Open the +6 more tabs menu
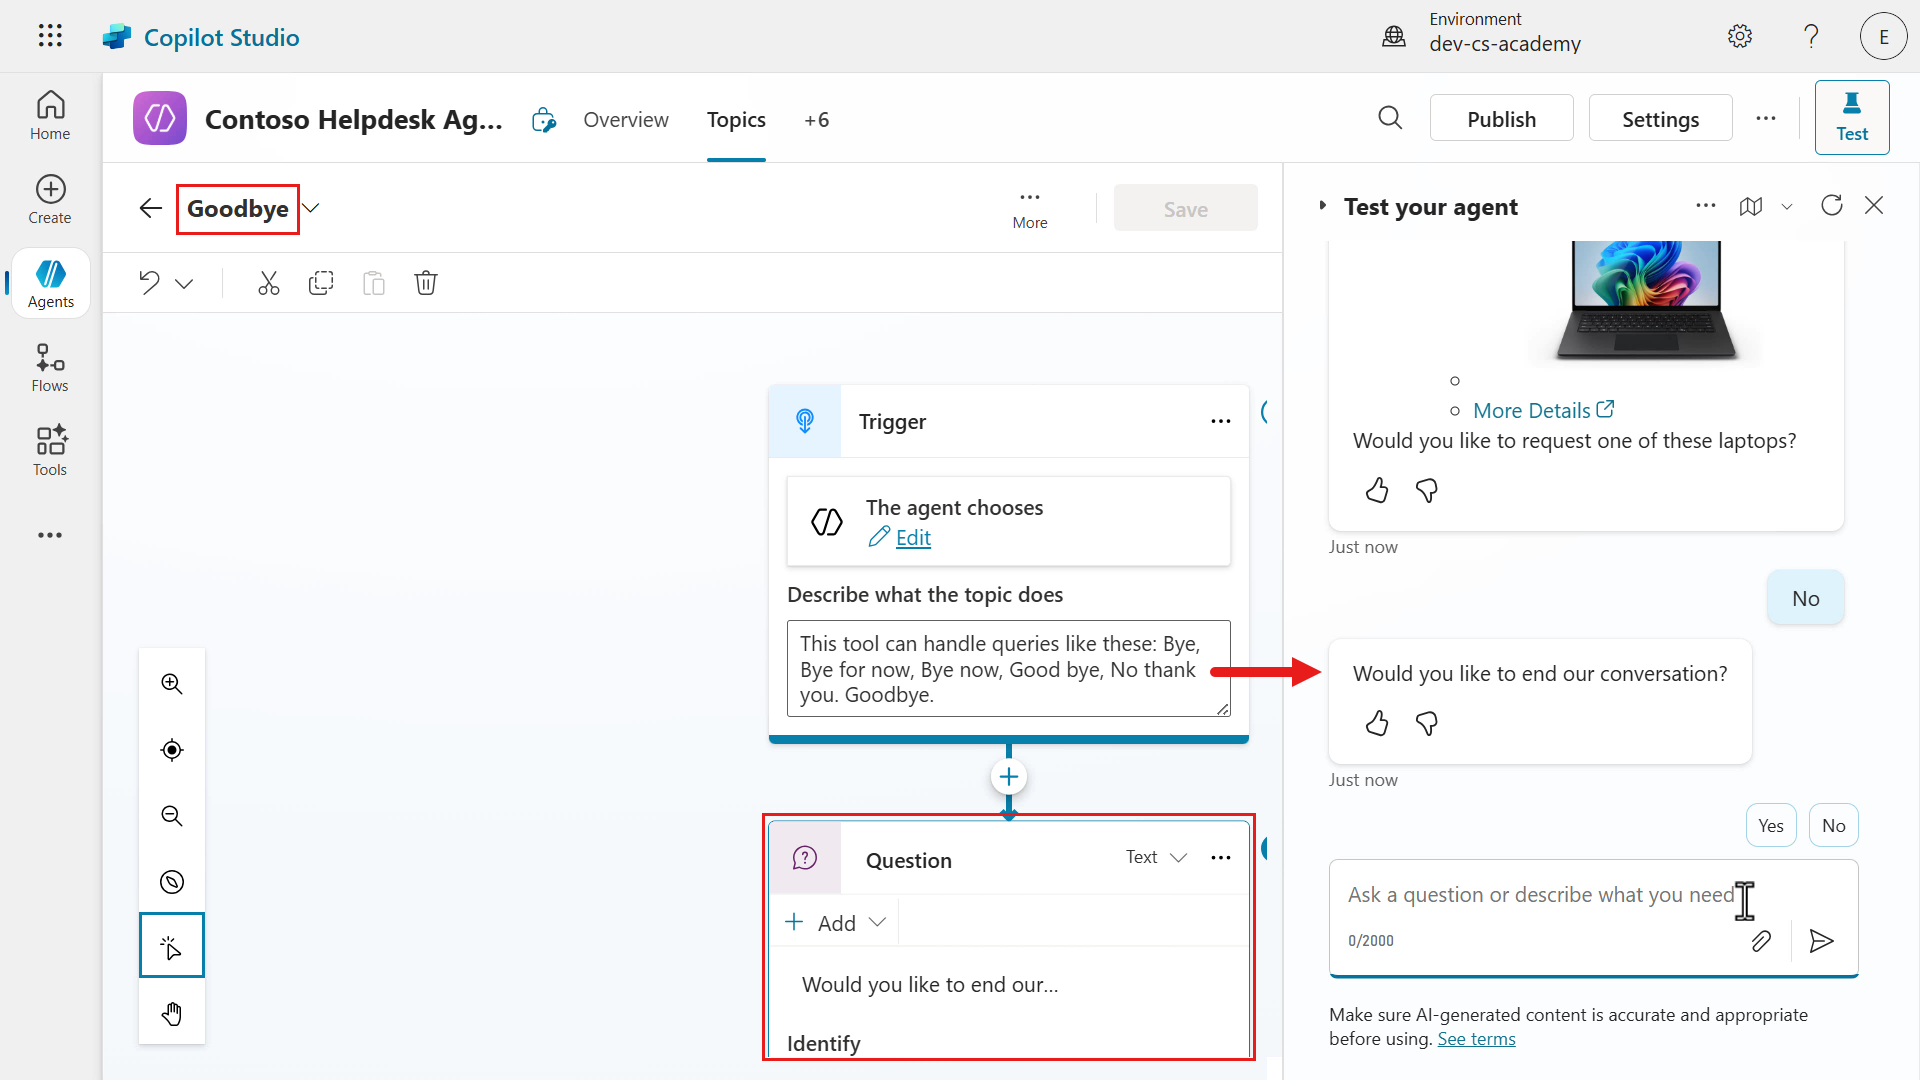The height and width of the screenshot is (1080, 1920). 816,120
